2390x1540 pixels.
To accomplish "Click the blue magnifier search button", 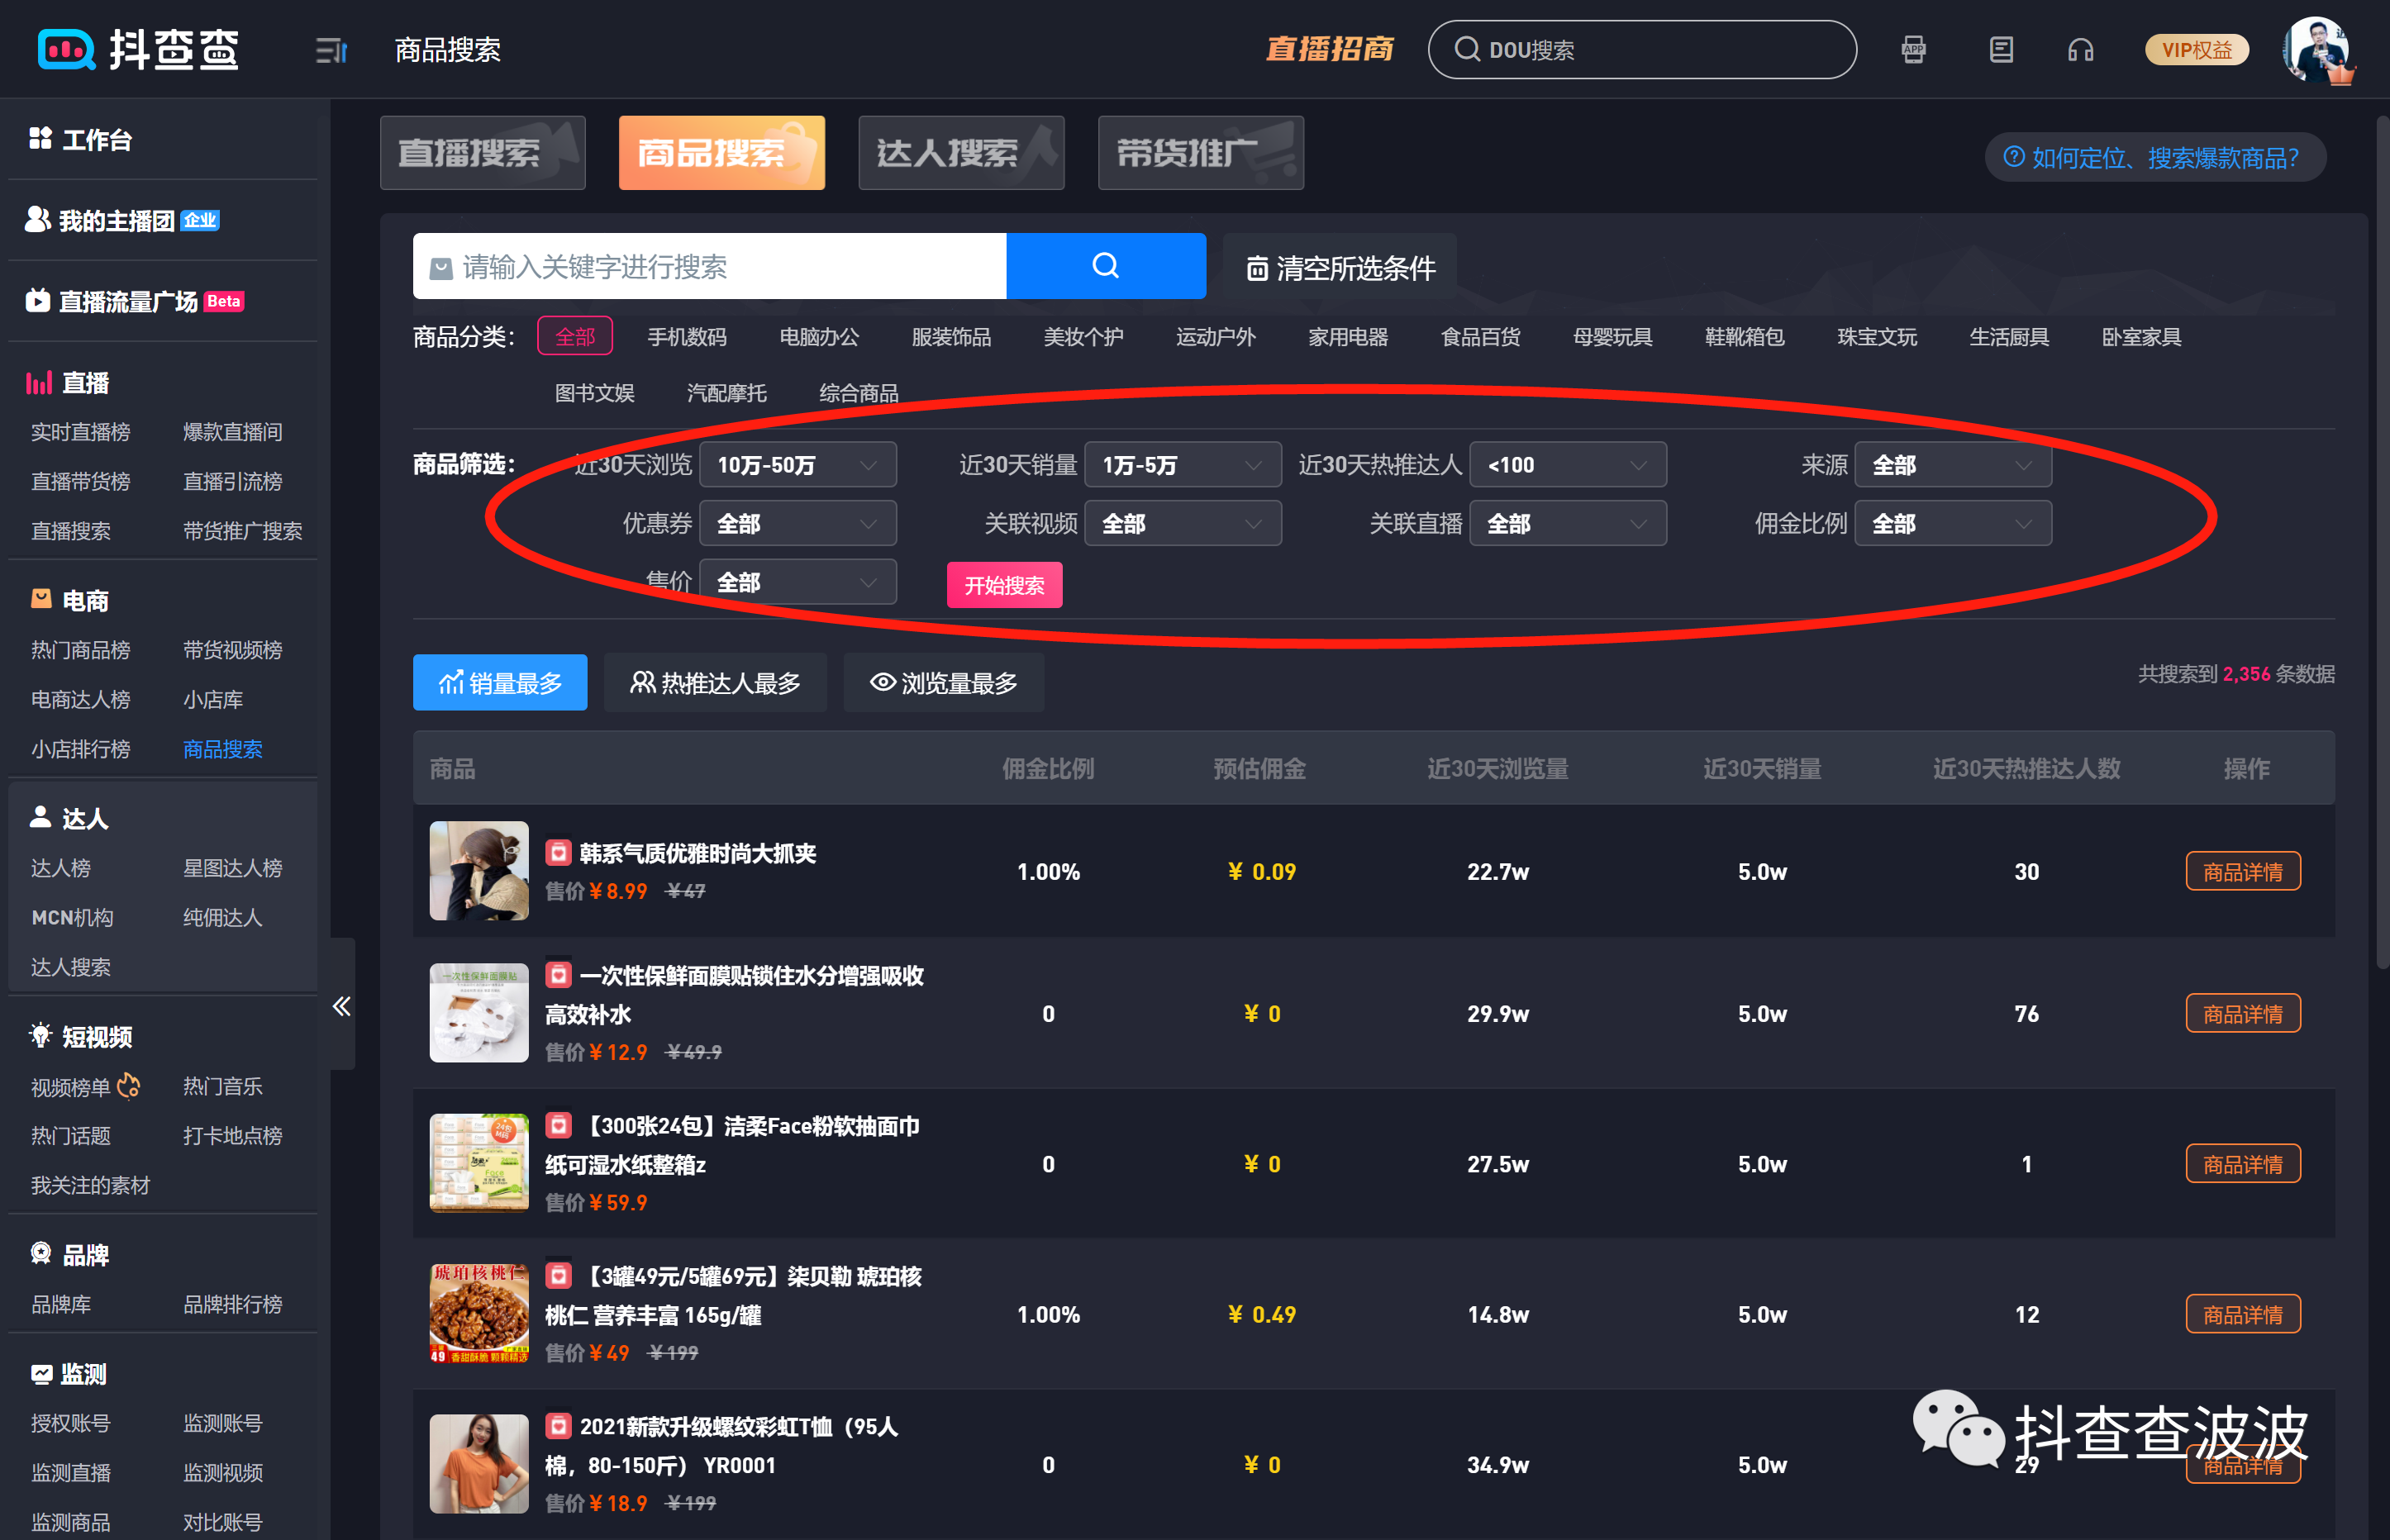I will tap(1105, 266).
